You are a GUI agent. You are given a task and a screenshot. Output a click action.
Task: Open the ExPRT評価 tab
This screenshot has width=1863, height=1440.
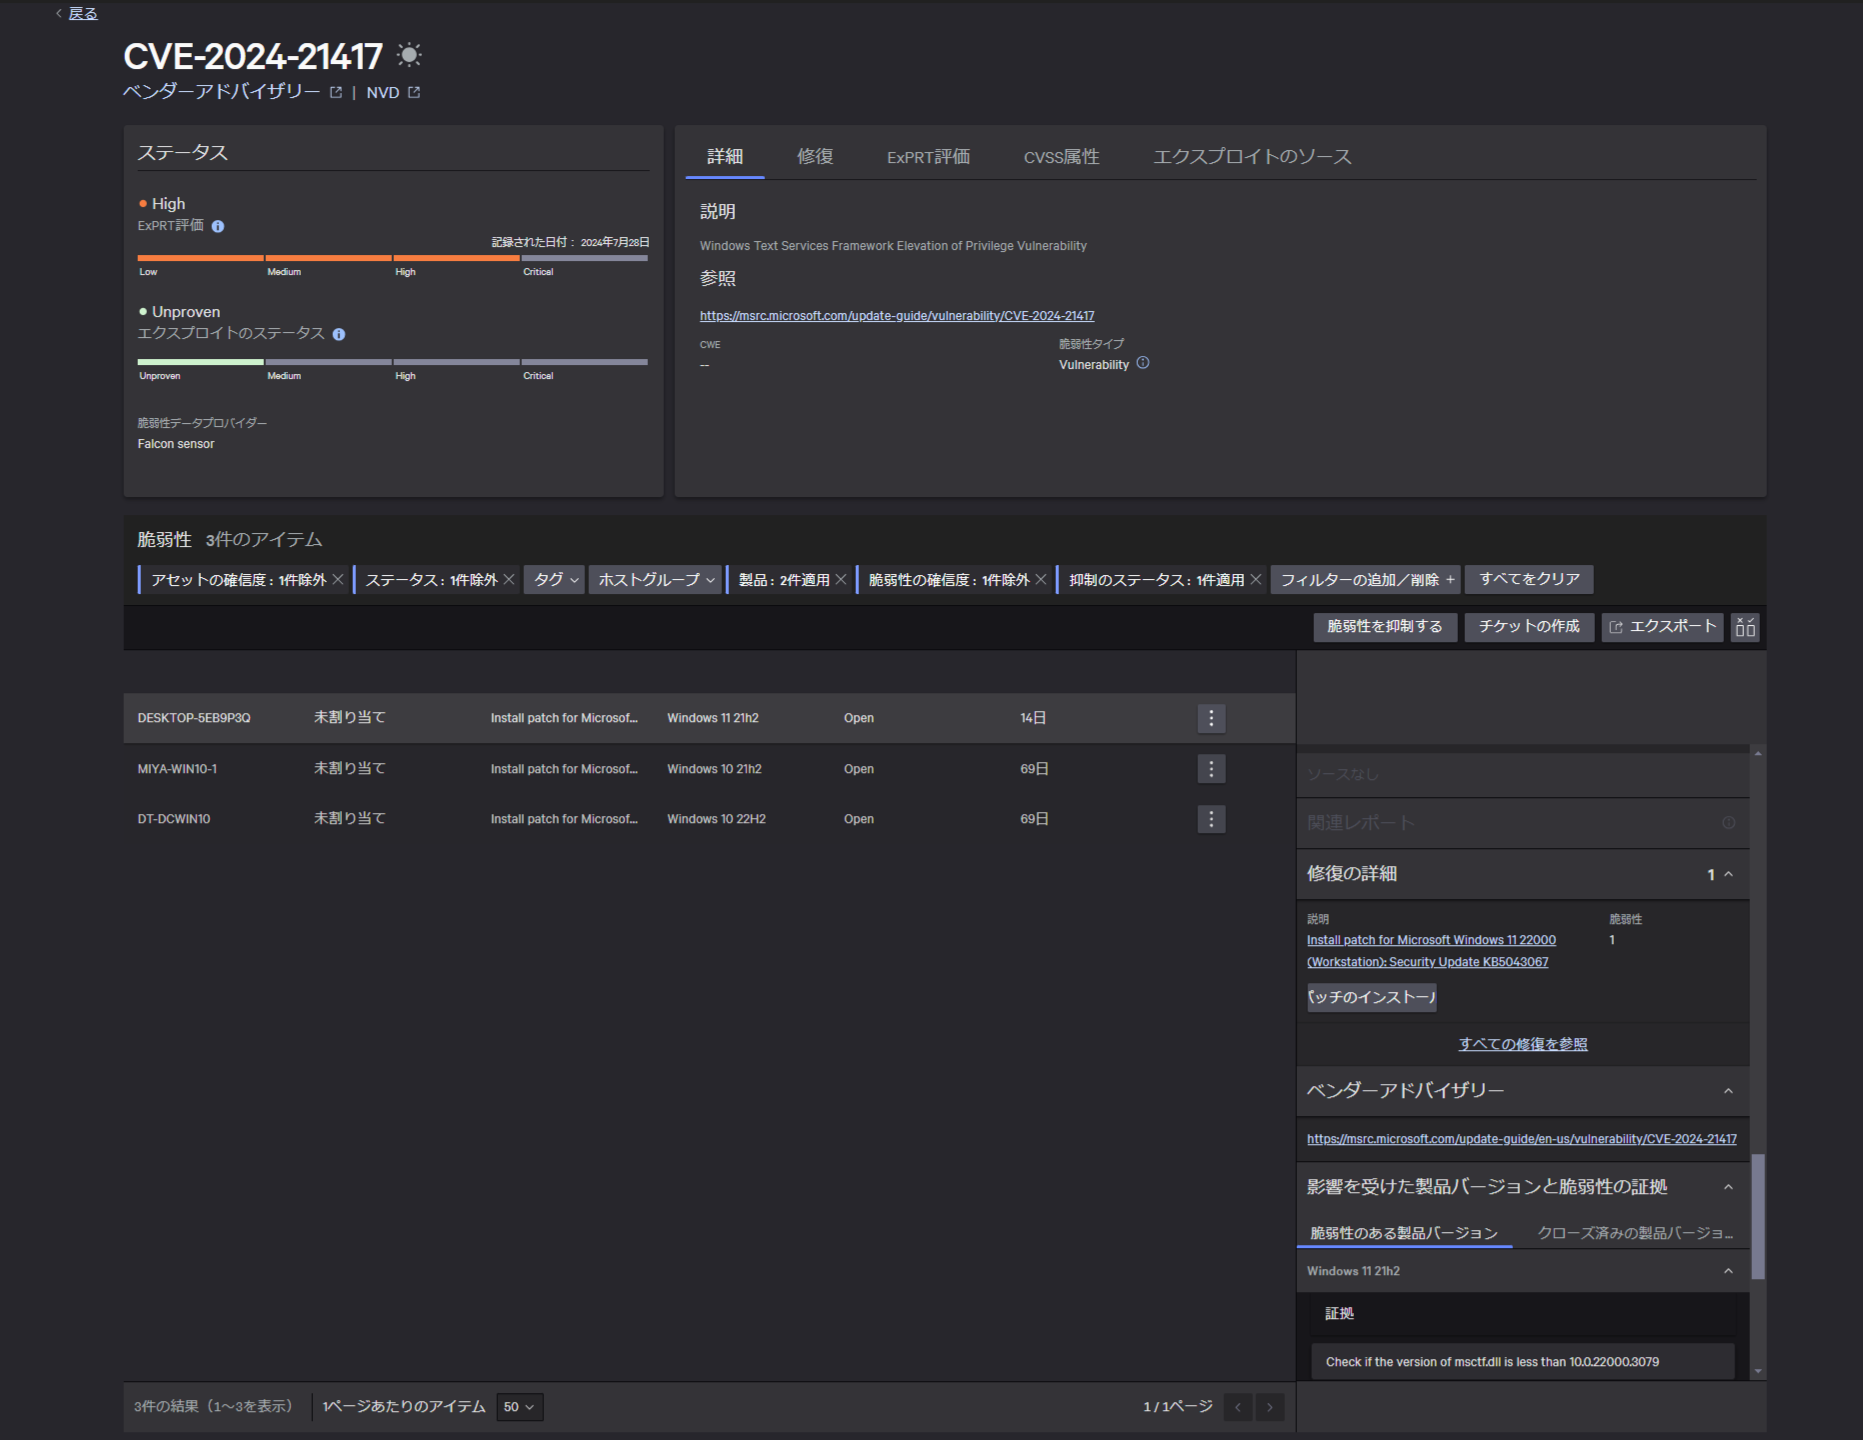pyautogui.click(x=928, y=156)
